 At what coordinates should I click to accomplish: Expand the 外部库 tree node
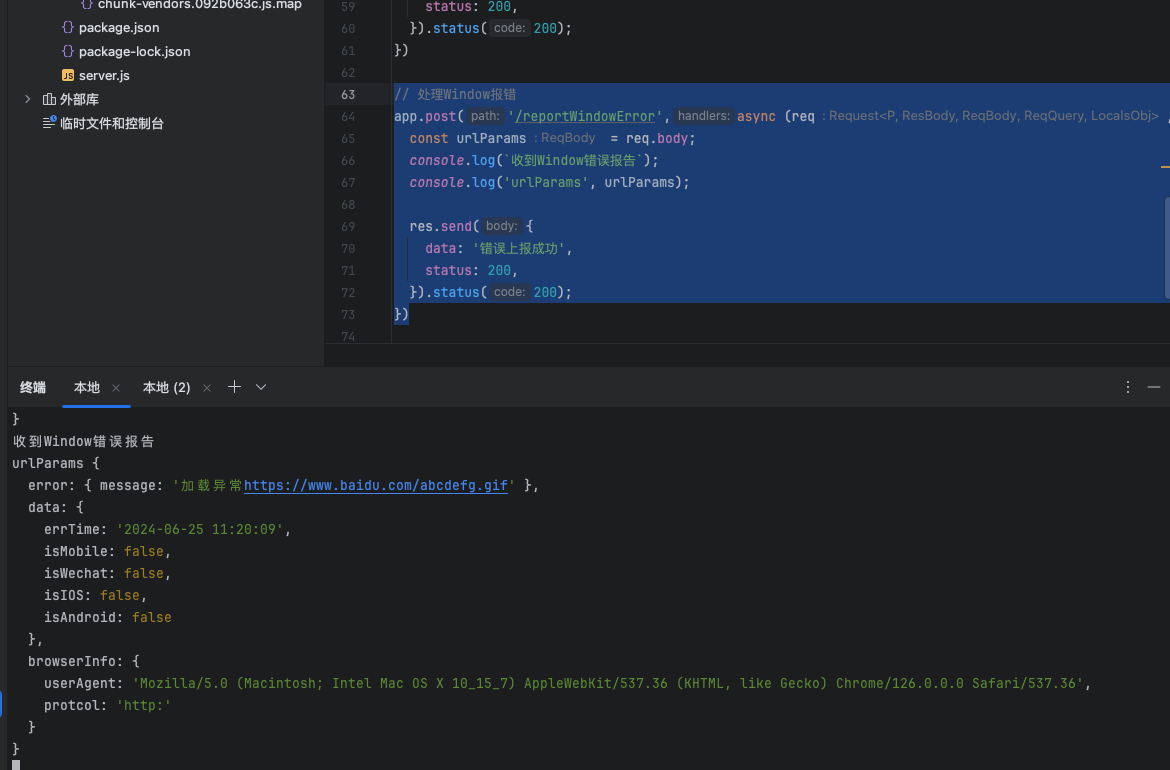point(28,99)
